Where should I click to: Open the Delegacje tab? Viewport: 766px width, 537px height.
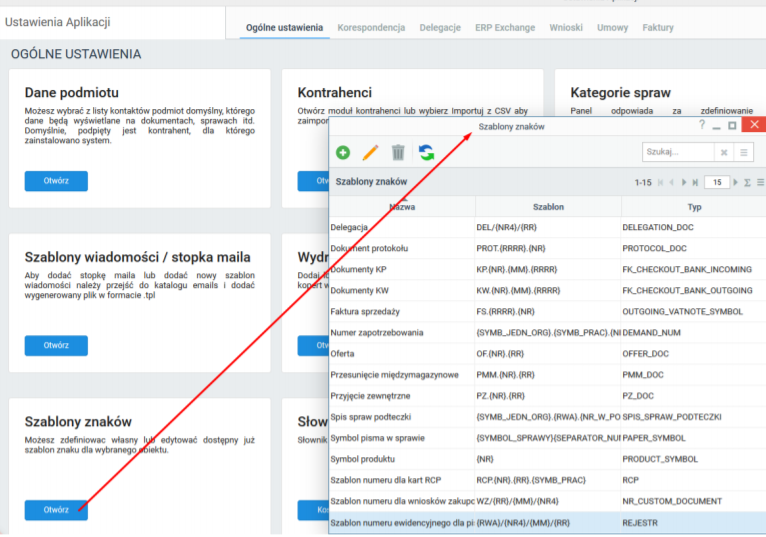tap(440, 28)
